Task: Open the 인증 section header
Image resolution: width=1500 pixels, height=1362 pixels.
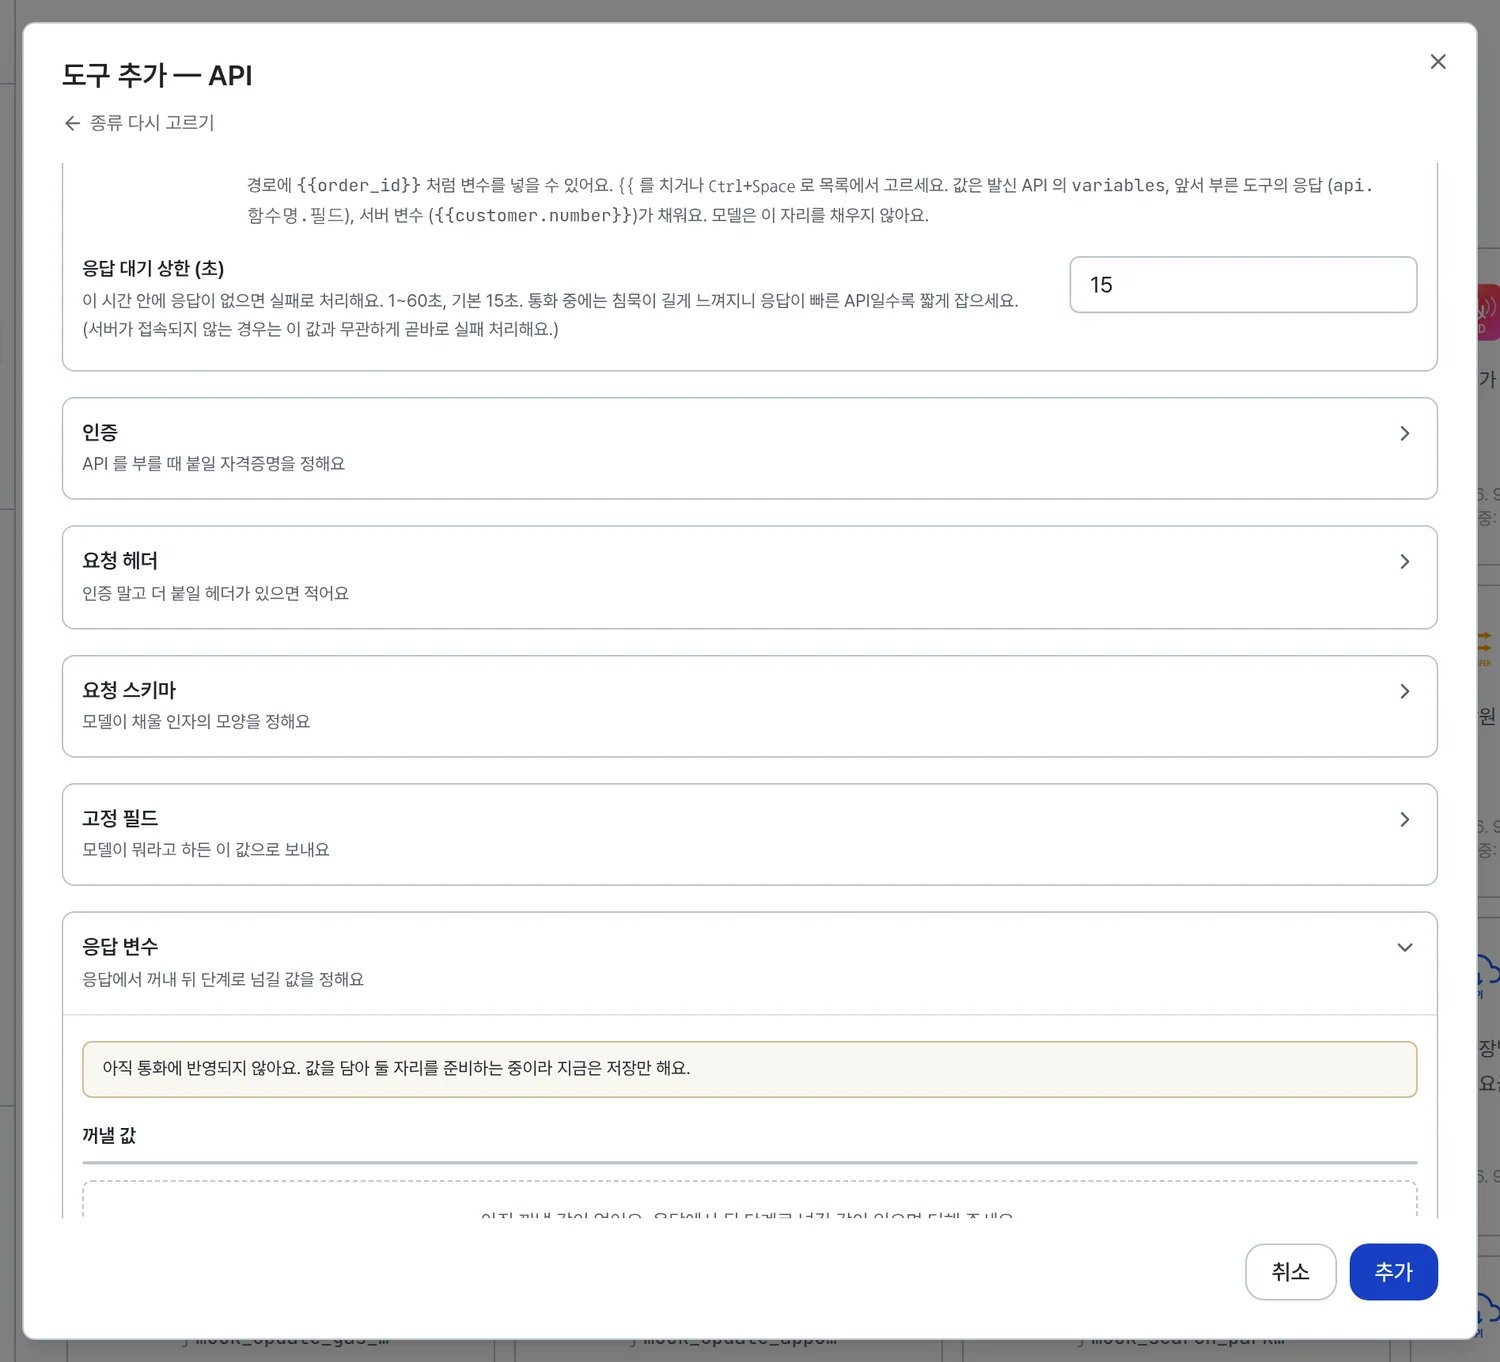Action: (750, 448)
